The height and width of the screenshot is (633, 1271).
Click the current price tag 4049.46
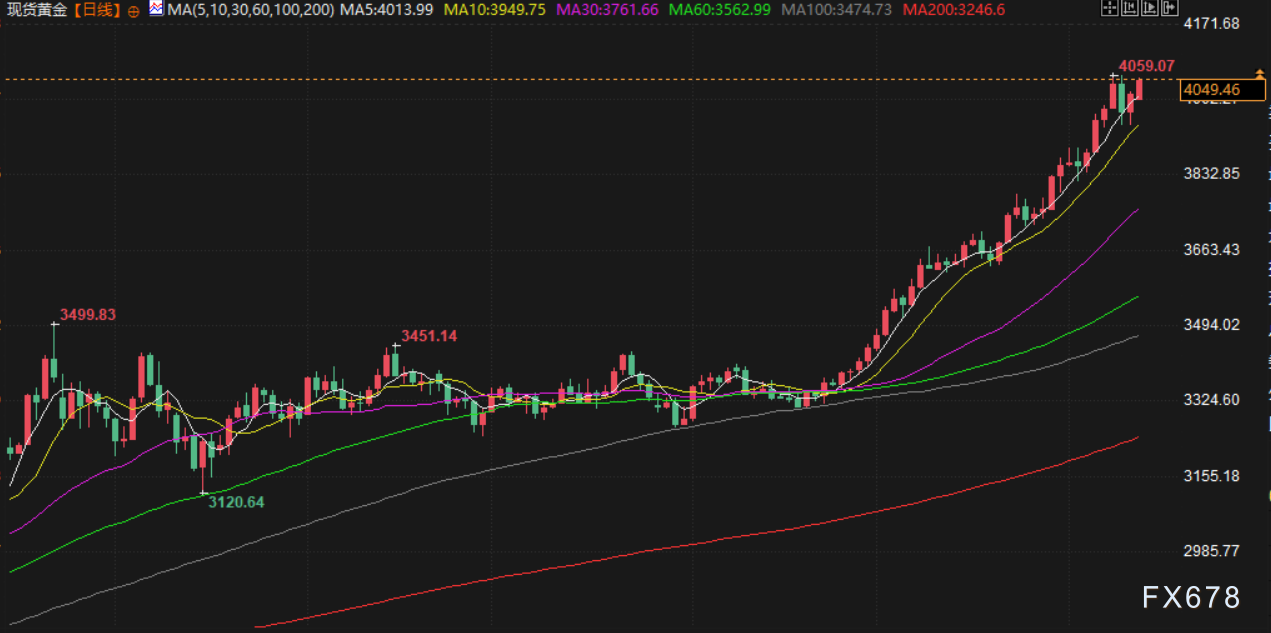(x=1213, y=90)
